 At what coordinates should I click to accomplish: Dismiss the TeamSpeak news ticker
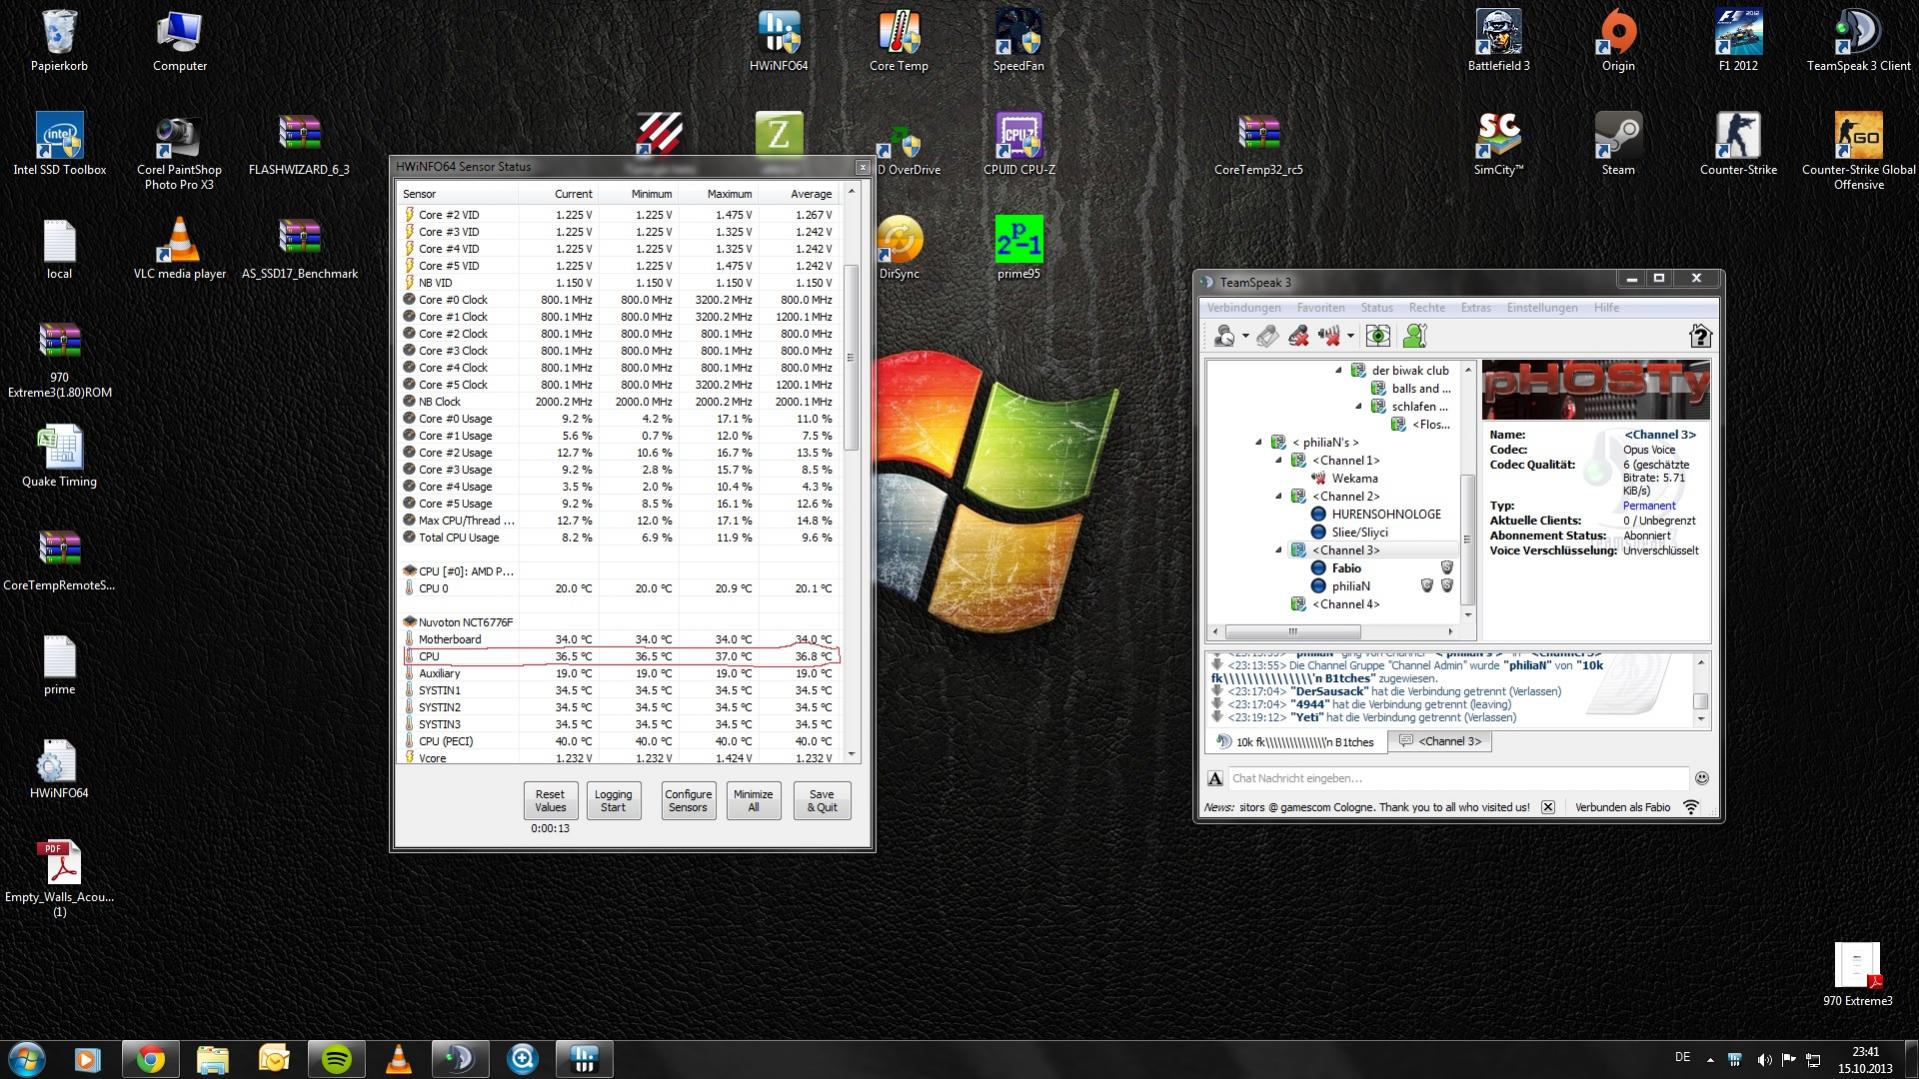[1548, 807]
